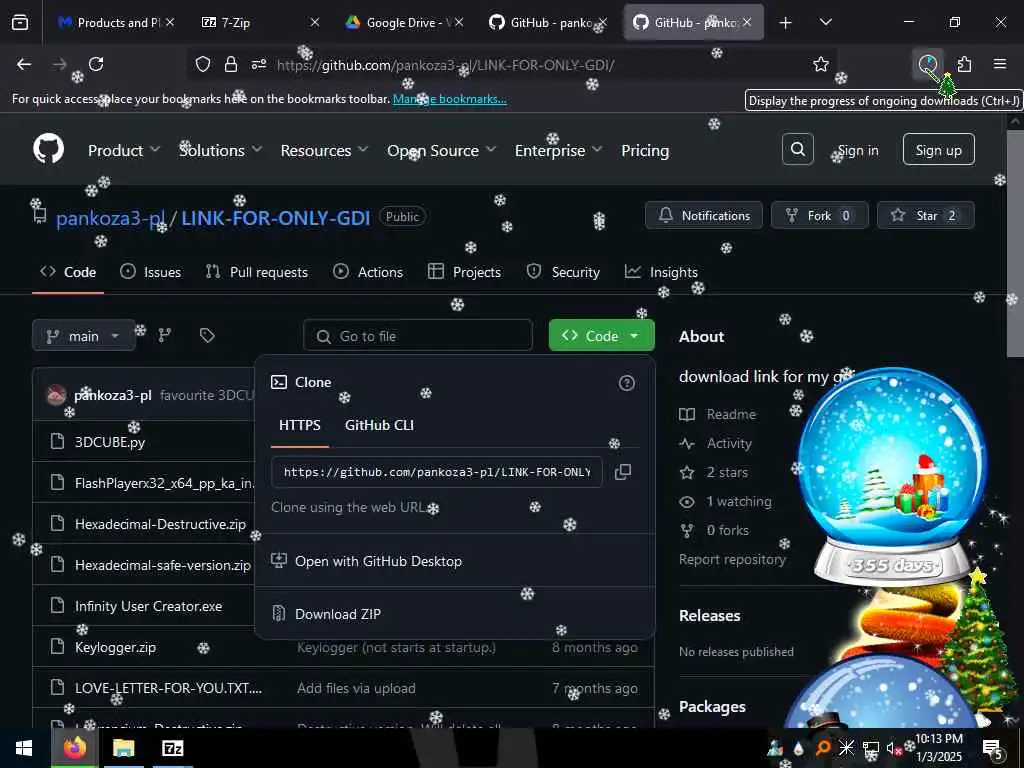
Task: Choose Open with GitHub Desktop
Action: [x=378, y=561]
